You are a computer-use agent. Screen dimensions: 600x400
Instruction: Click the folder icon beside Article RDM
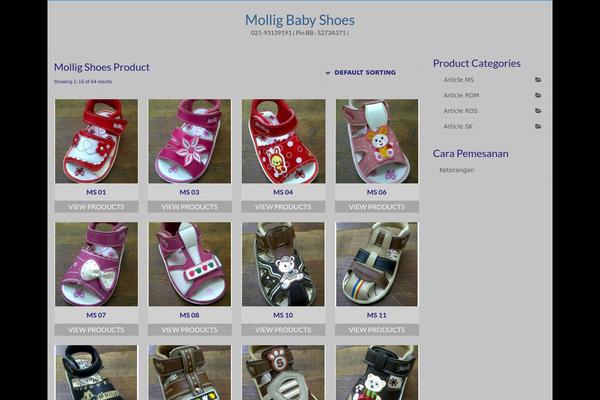click(x=538, y=95)
